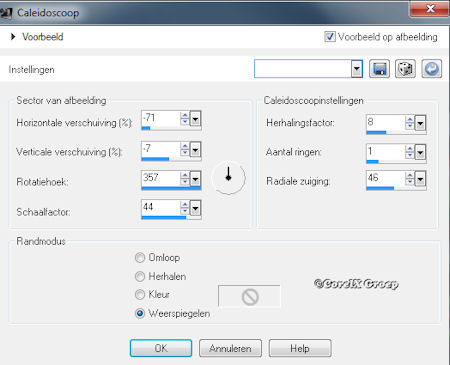450x365 pixels.
Task: Click the randomize parameters dice icon
Action: point(405,69)
